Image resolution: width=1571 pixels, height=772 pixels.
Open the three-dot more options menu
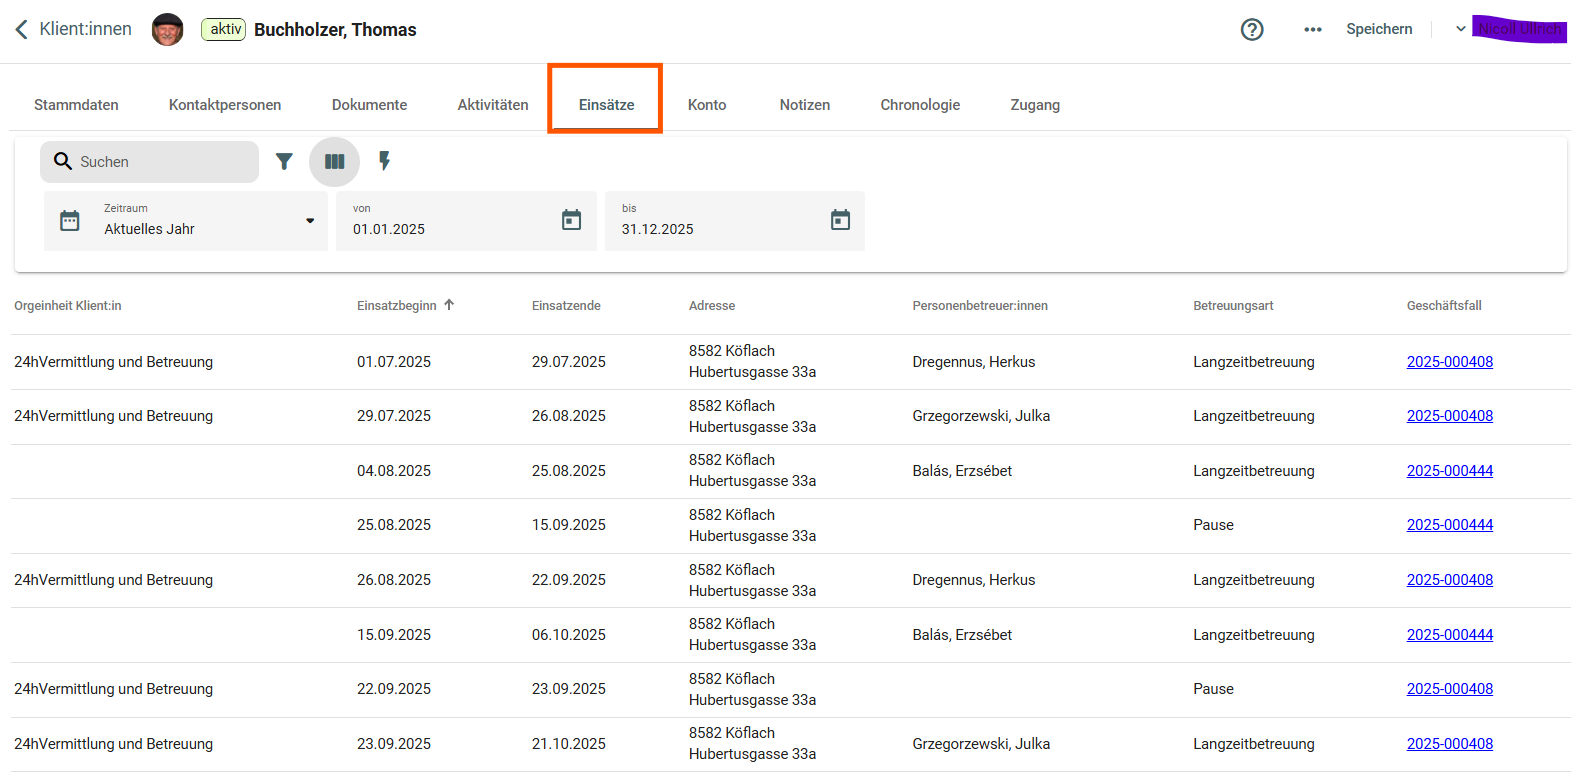click(x=1312, y=29)
